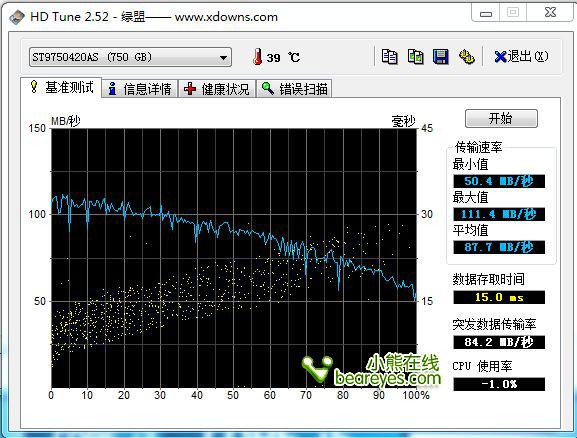Switch to the 错误扫描 tab
This screenshot has height=438, width=577.
coord(294,89)
